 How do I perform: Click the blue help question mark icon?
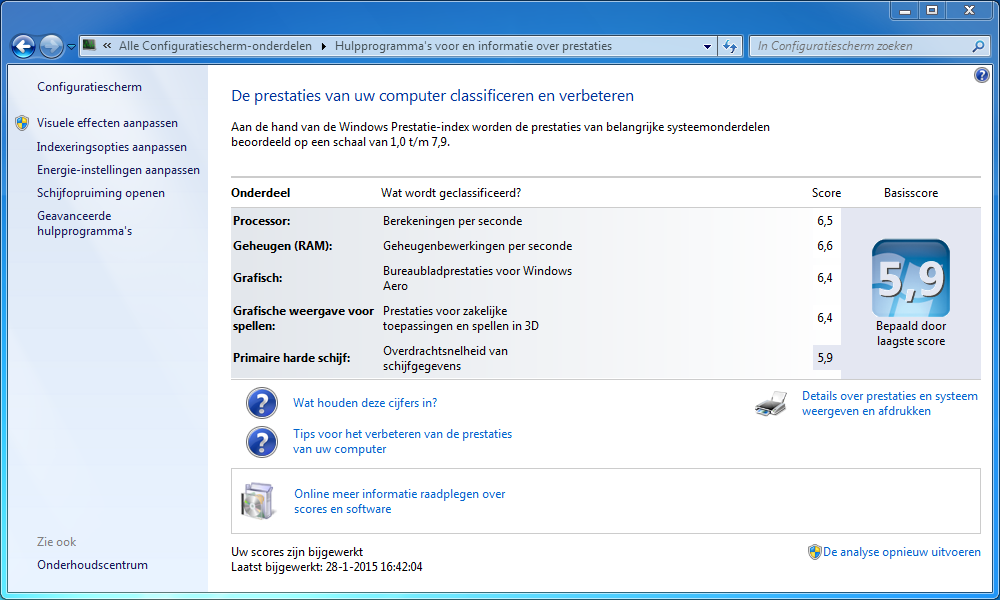coord(980,76)
